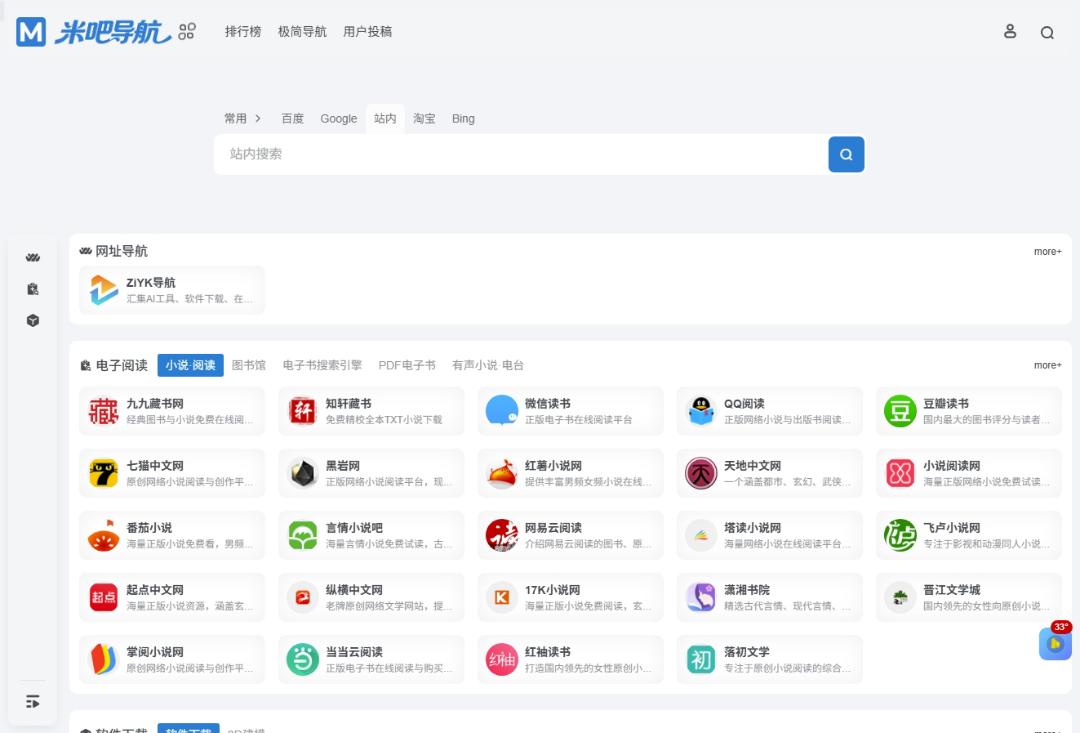
Task: Switch to 图书馆 tab
Action: click(x=249, y=365)
